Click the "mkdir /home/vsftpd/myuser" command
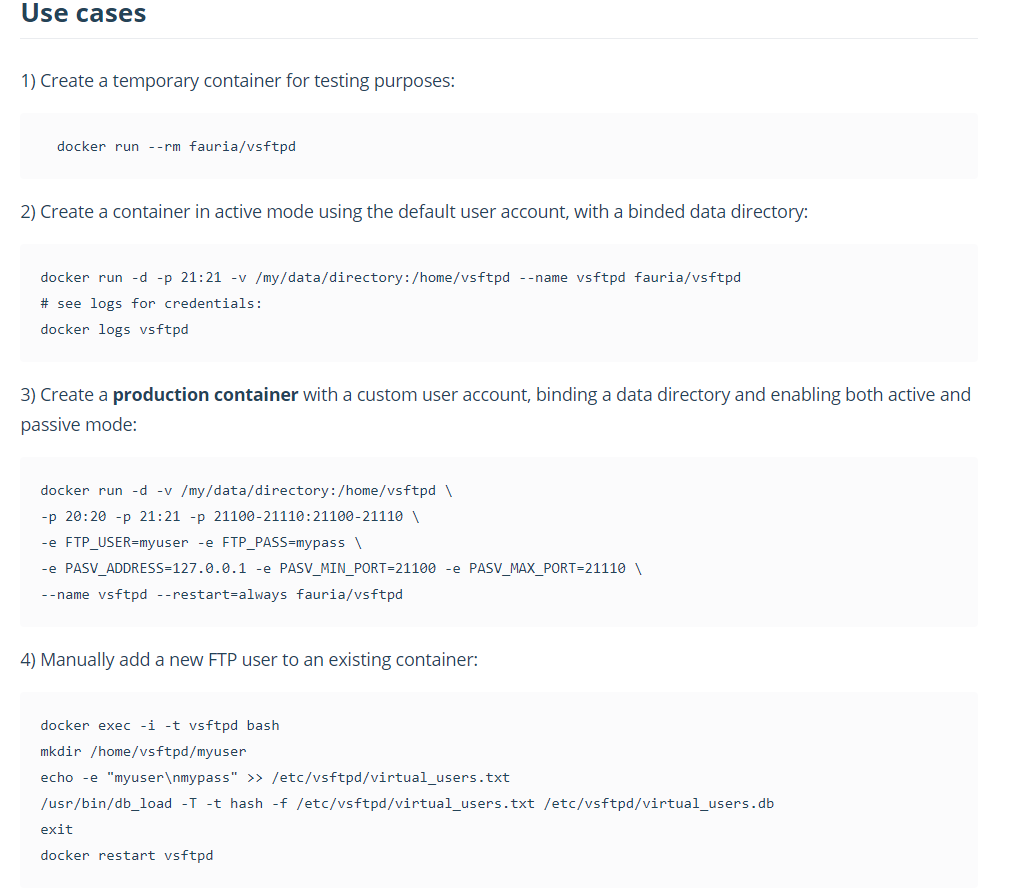The image size is (1012, 890). coord(143,751)
